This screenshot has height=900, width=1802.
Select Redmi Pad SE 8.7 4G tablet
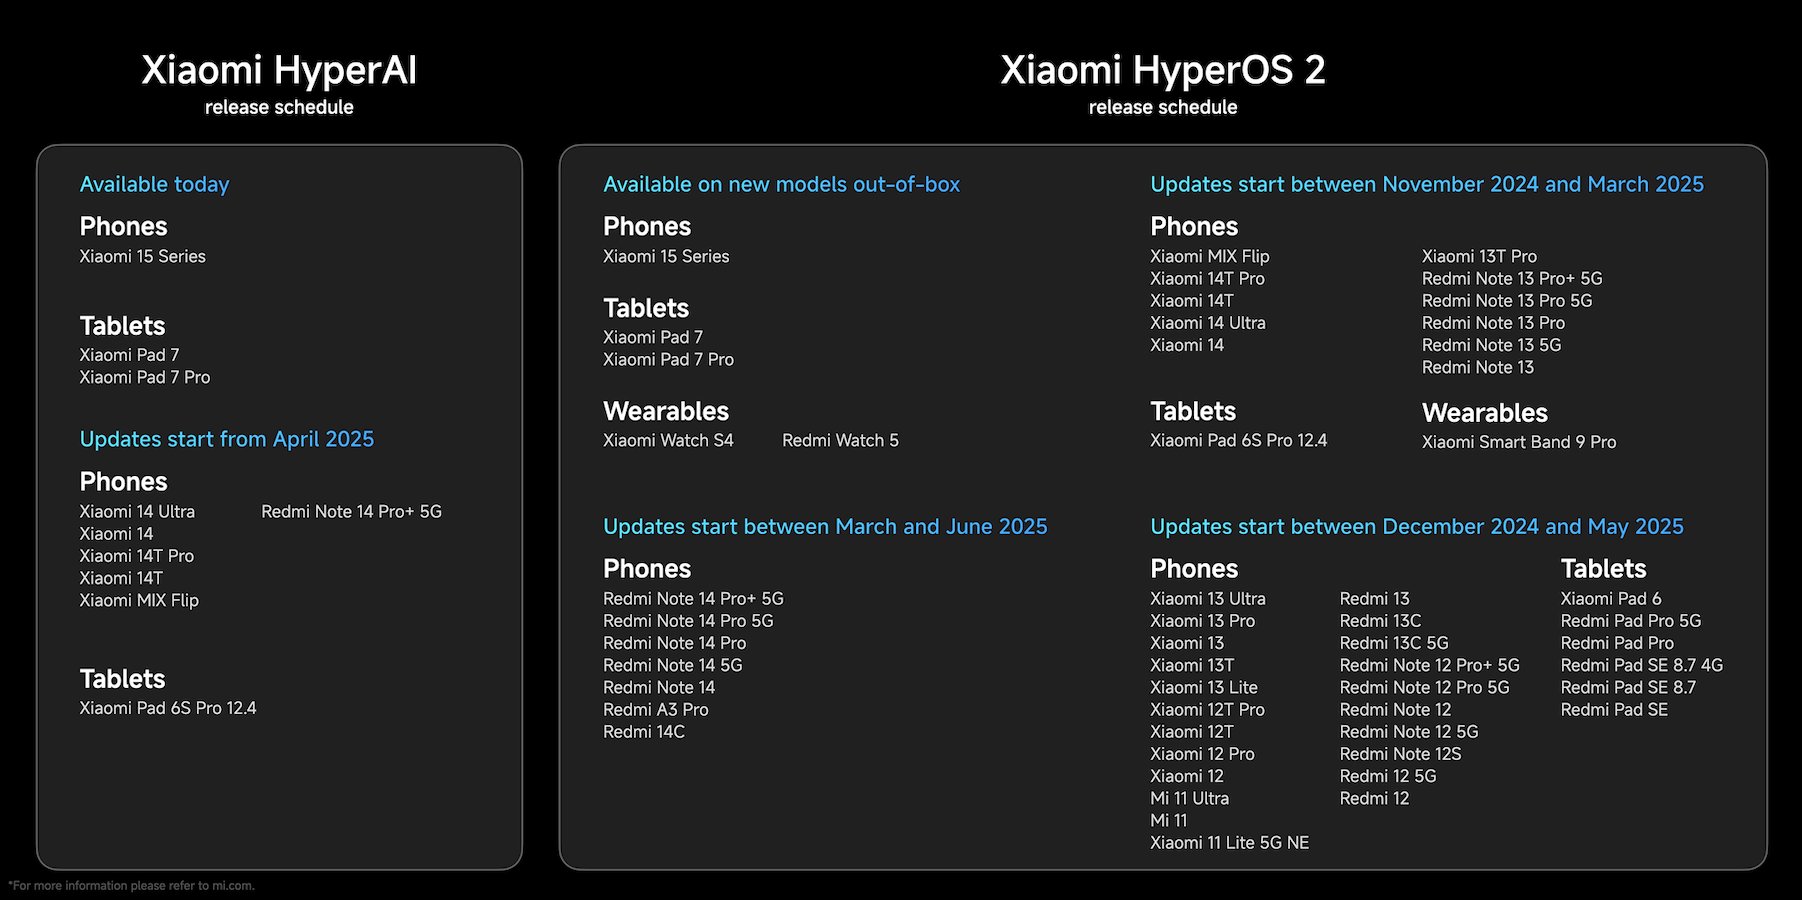coord(1641,665)
